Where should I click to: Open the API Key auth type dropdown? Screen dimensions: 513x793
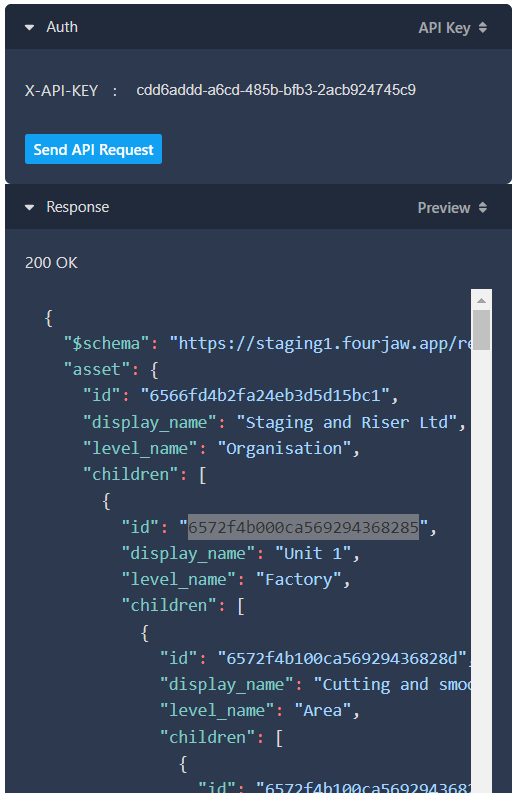452,28
